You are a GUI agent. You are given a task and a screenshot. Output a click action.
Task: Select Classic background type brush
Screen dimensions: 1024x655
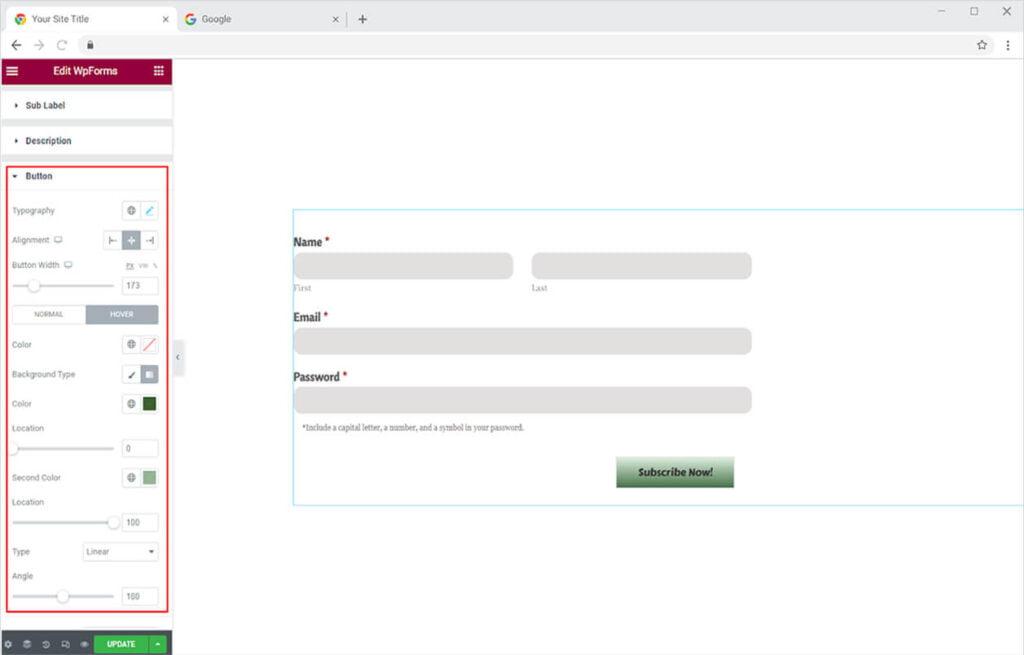[131, 374]
